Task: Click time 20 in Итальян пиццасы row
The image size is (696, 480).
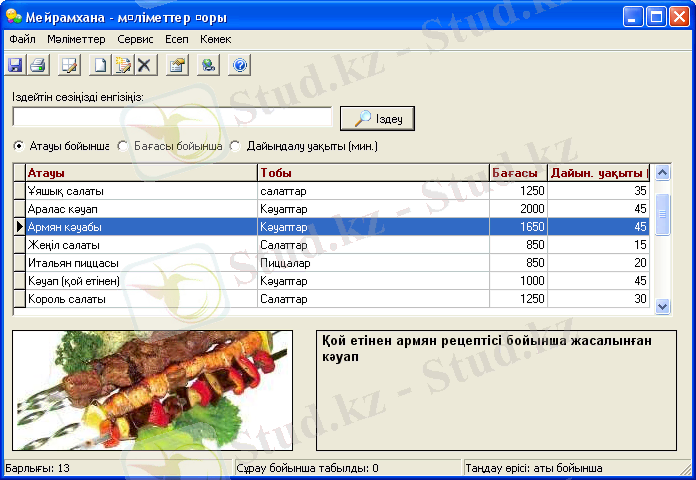Action: point(599,263)
